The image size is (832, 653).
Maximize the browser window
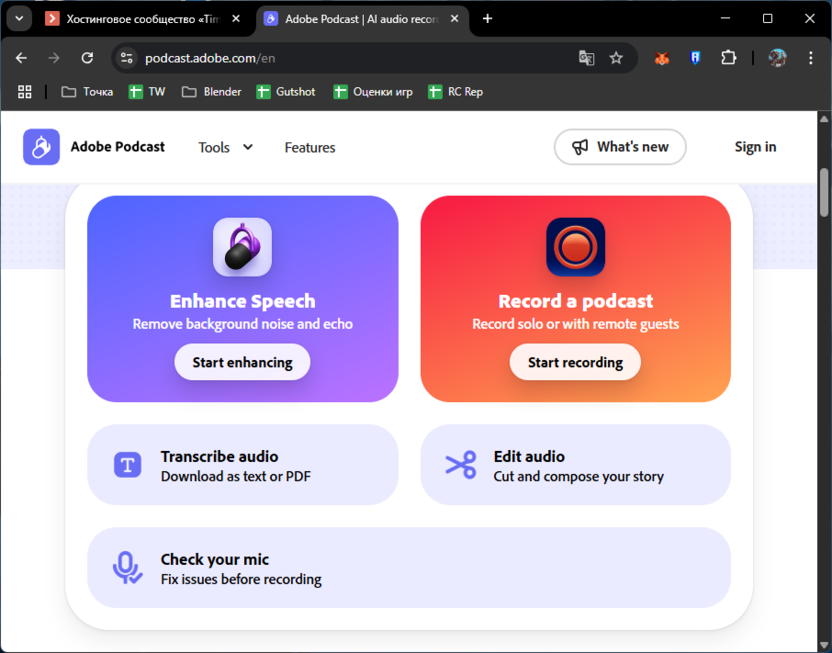pos(767,19)
